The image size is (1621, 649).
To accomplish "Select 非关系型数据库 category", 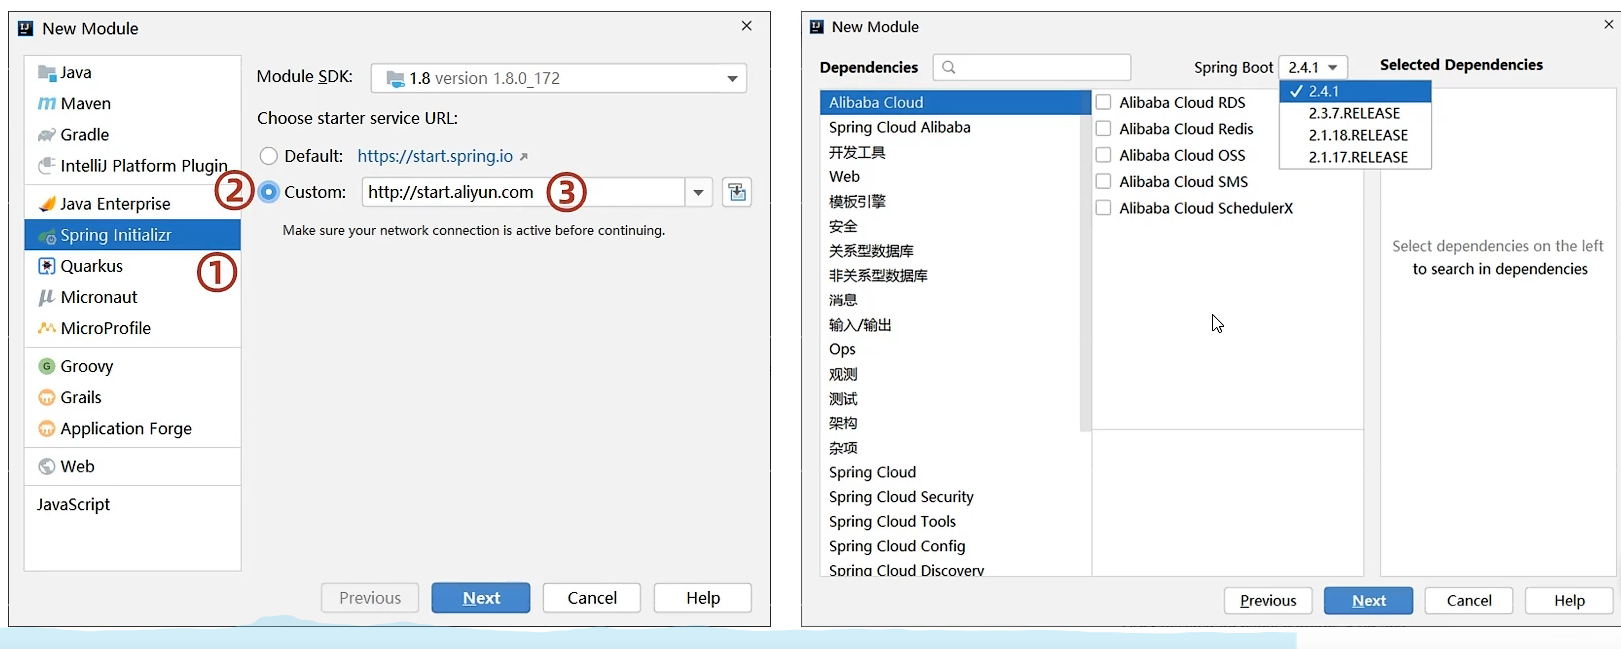I will coord(950,275).
